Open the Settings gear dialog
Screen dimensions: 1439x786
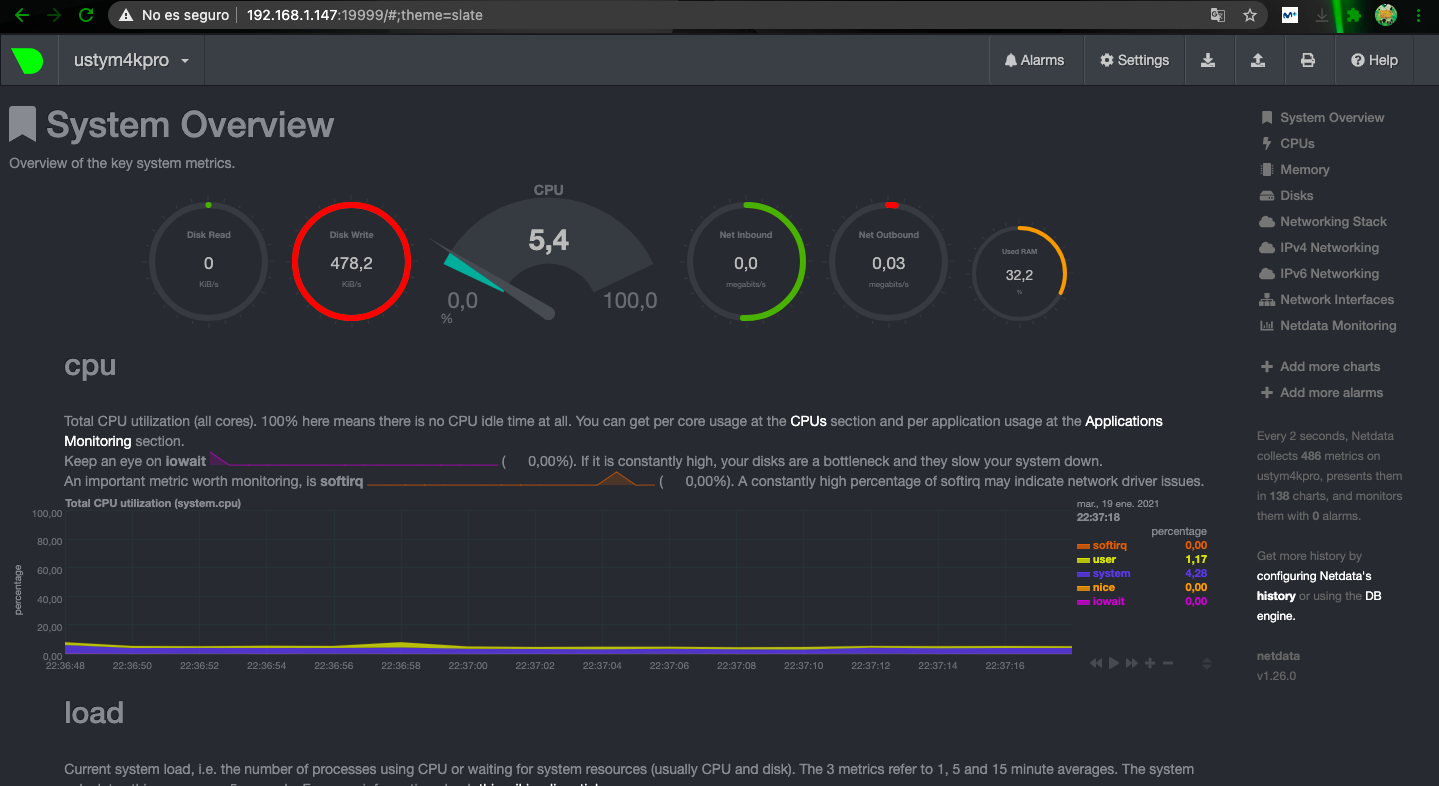coord(1134,60)
